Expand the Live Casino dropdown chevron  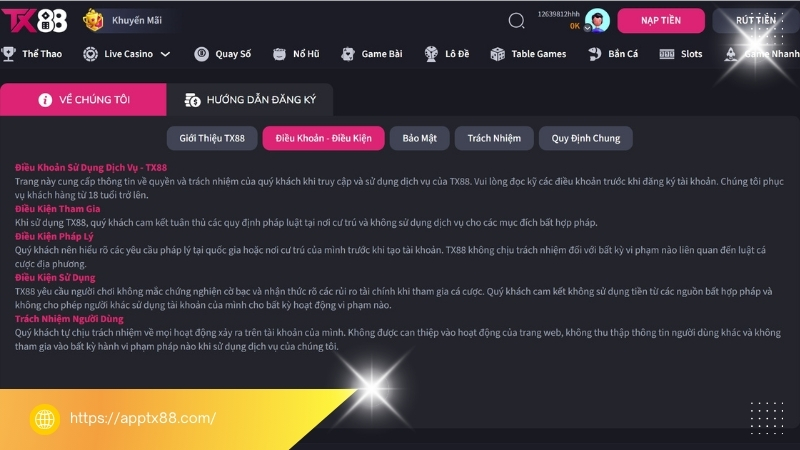pos(165,54)
